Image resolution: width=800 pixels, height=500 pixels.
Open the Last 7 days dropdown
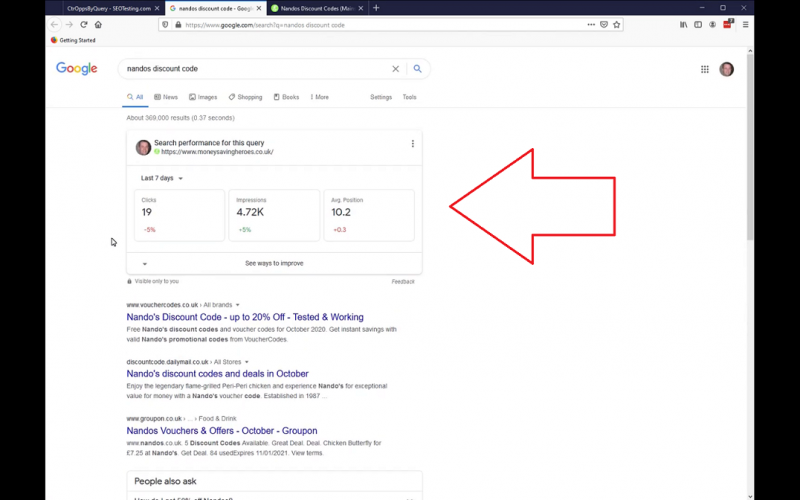point(162,178)
